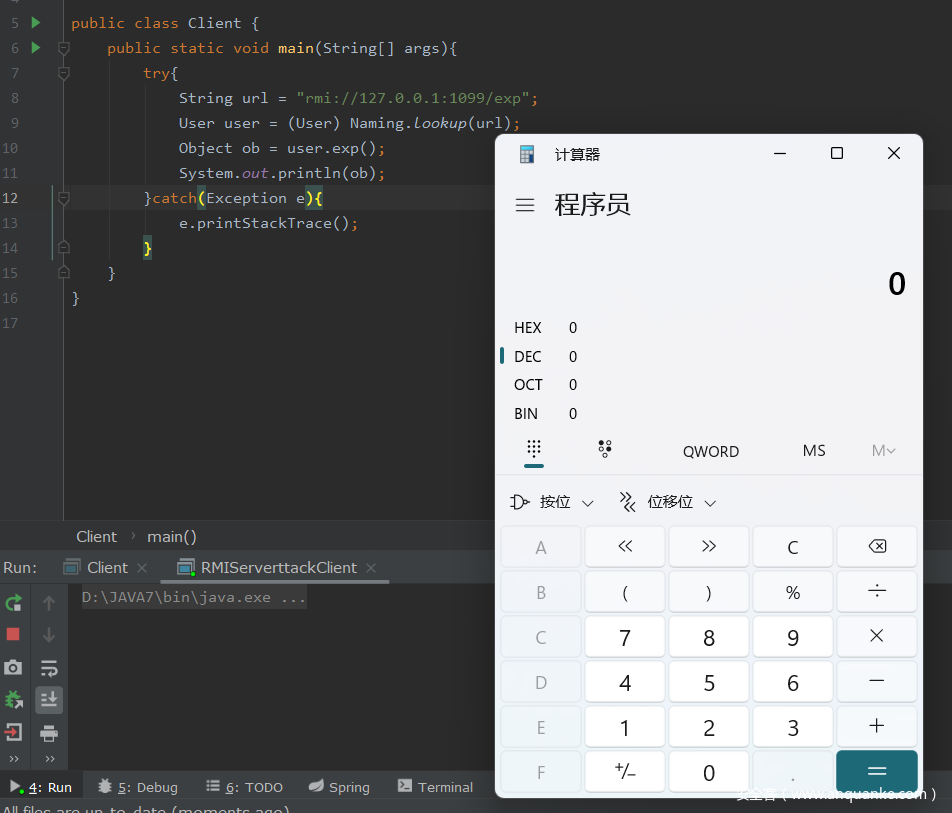Viewport: 952px width, 813px height.
Task: Click main() in the editor breadcrumb
Action: (x=172, y=537)
